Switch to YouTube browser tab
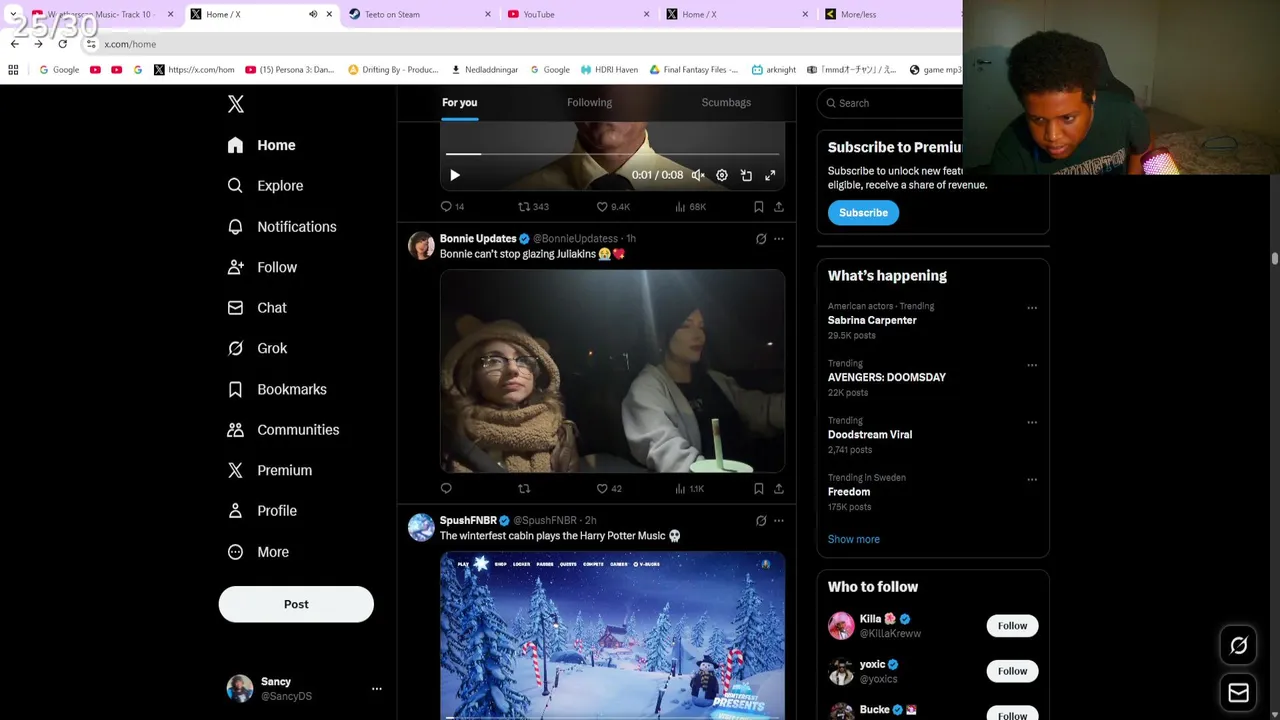The height and width of the screenshot is (720, 1280). 577,14
